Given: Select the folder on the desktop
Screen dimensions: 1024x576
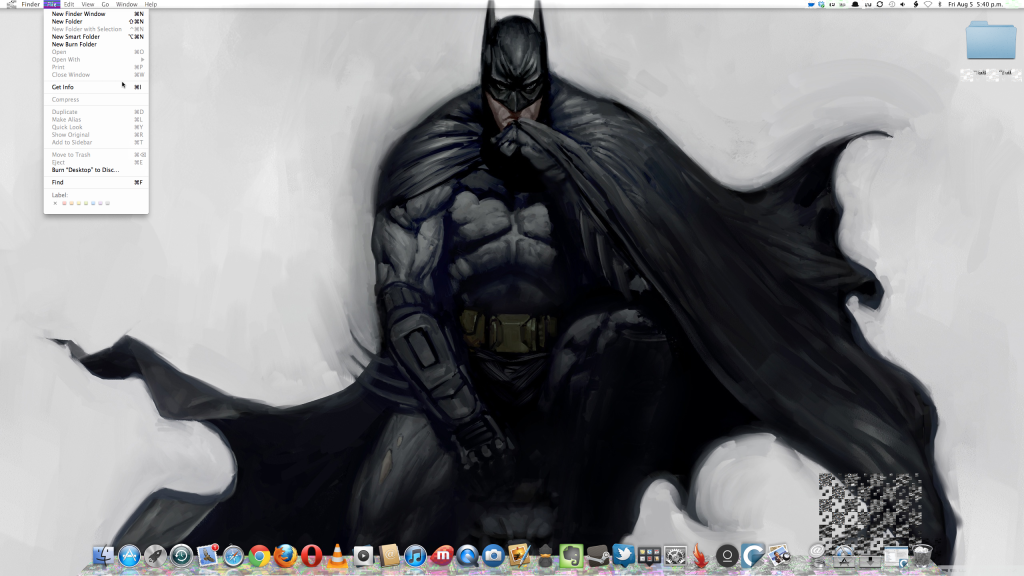Looking at the screenshot, I should (x=990, y=42).
